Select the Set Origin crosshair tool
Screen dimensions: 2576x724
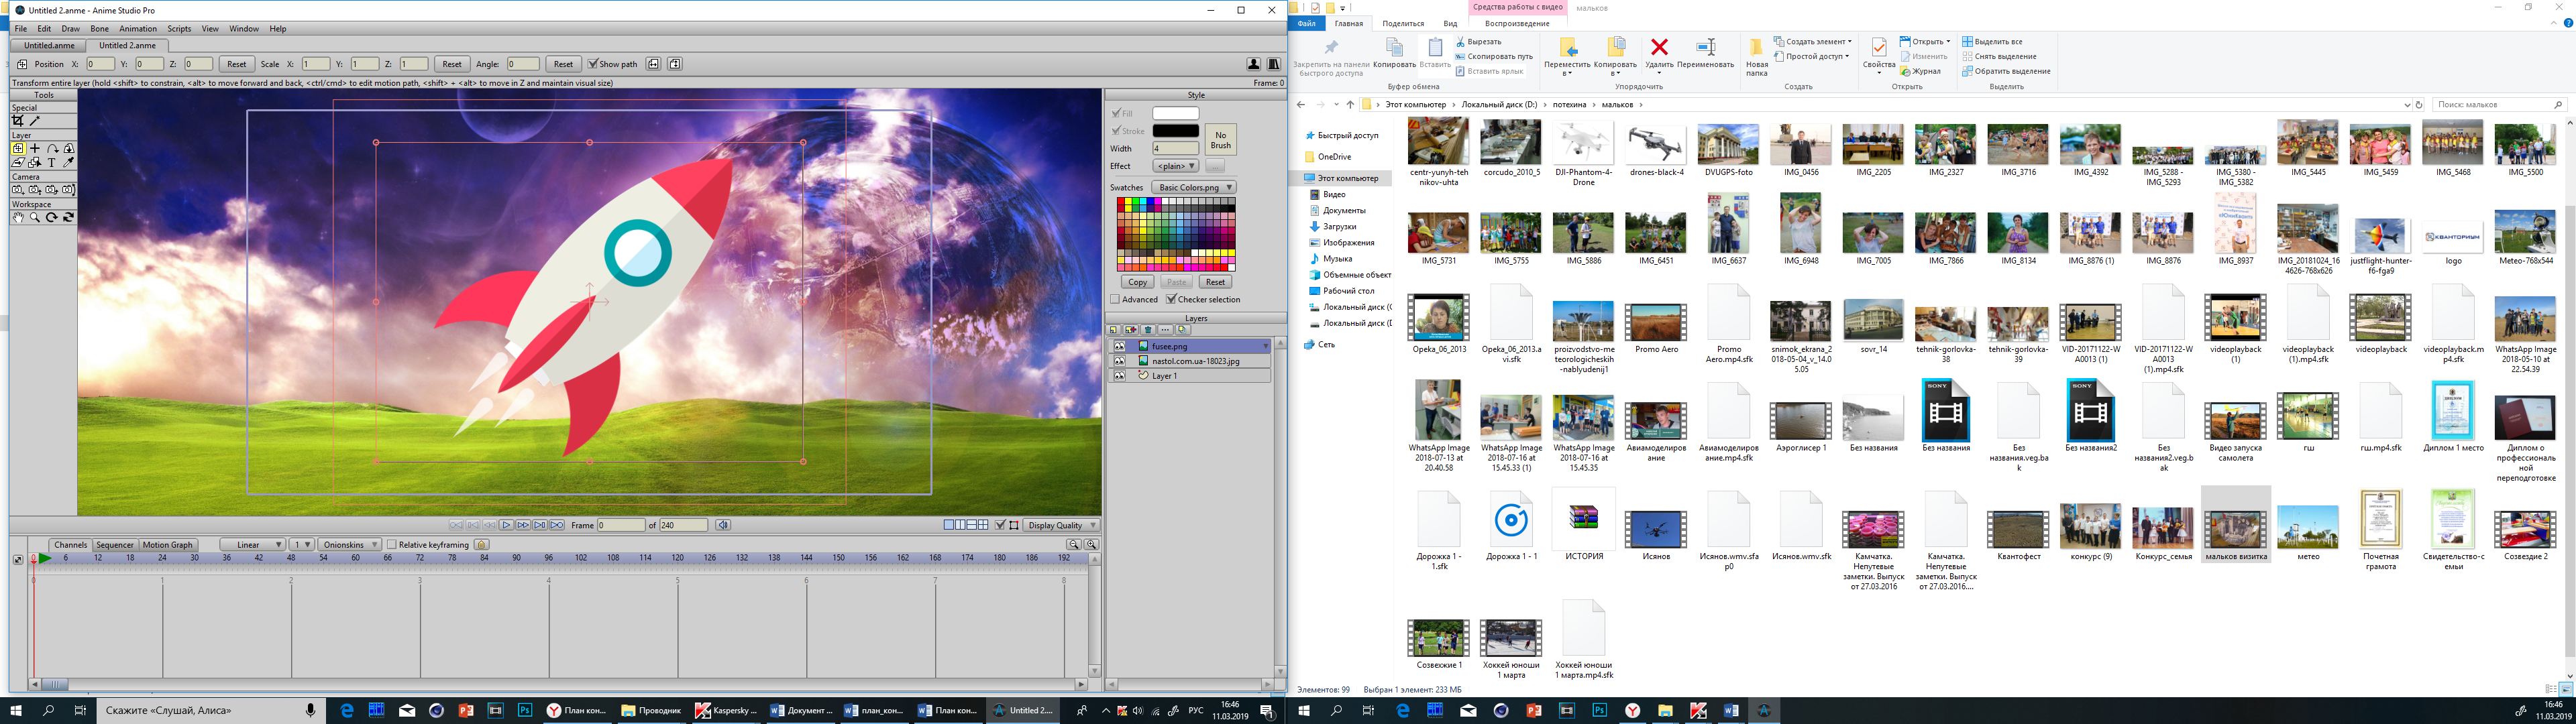(35, 148)
